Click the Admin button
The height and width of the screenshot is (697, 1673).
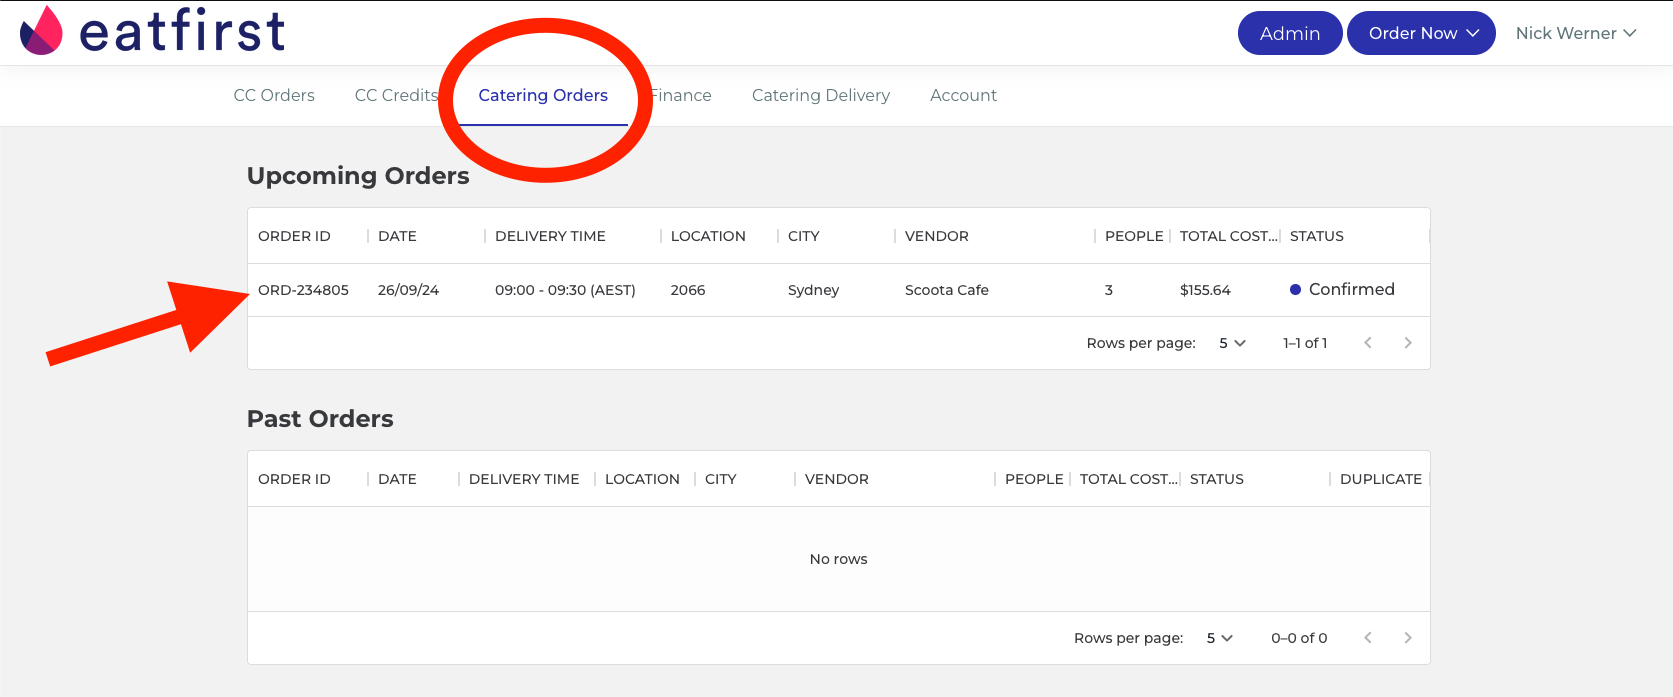(1290, 33)
